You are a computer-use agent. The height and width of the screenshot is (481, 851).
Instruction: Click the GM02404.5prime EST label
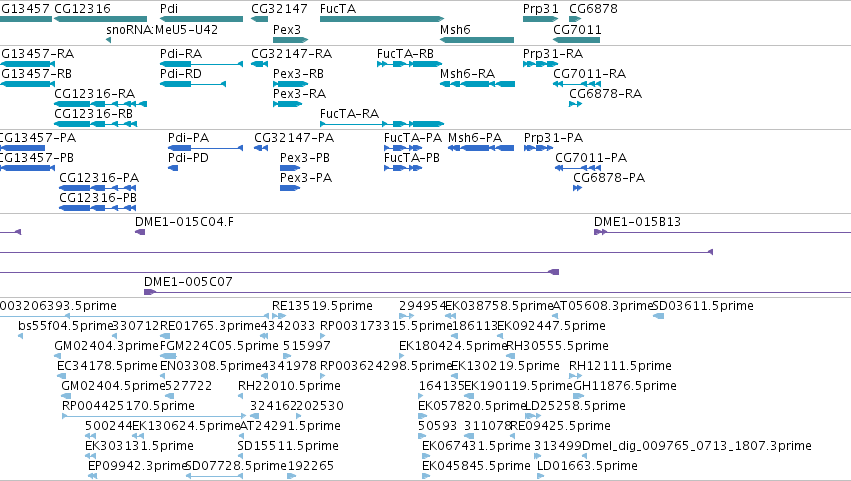pos(113,386)
